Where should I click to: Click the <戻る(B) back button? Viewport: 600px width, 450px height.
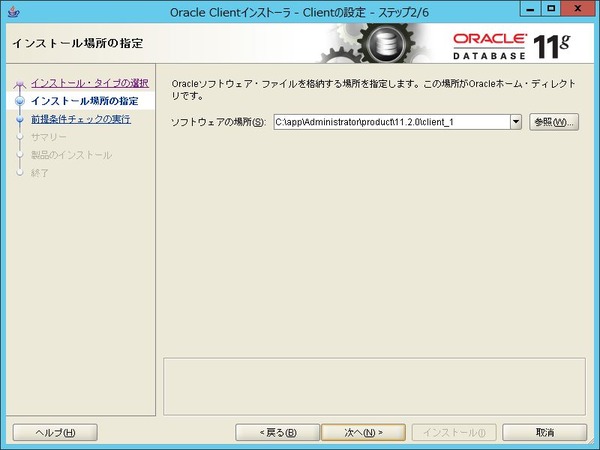[277, 433]
